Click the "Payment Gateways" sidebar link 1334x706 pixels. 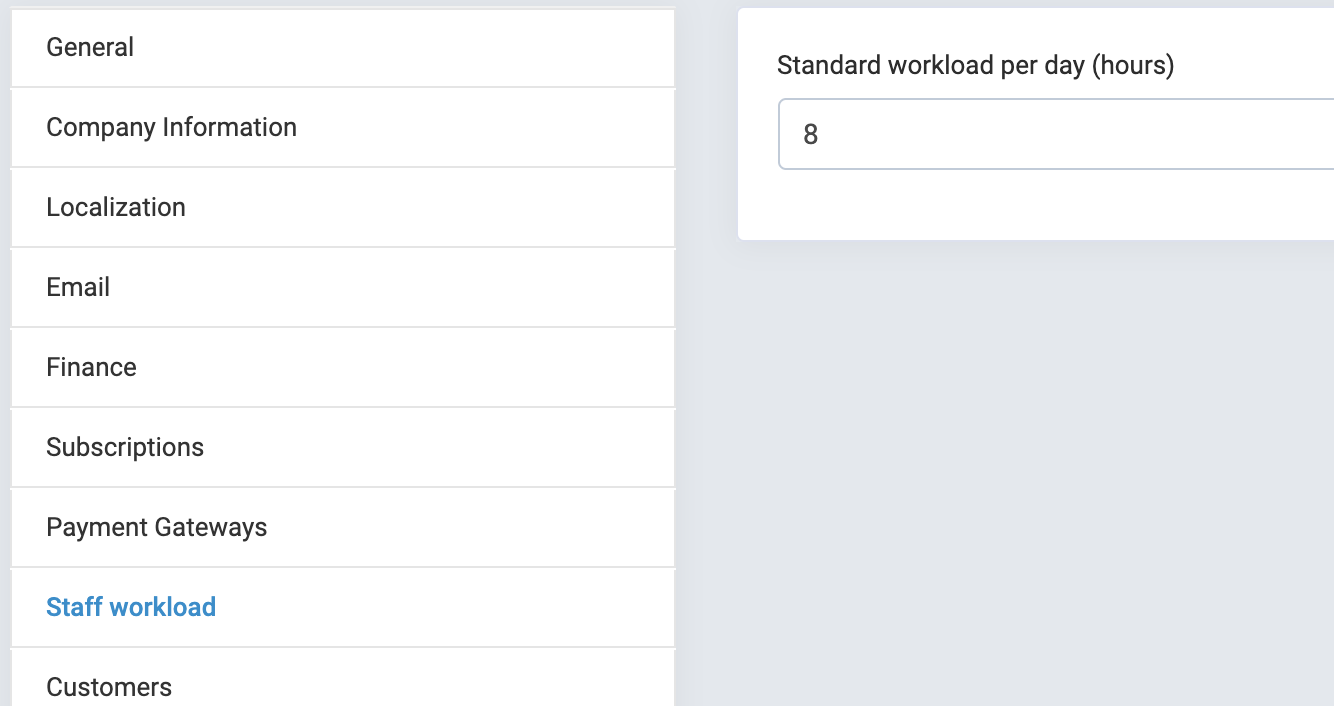156,528
